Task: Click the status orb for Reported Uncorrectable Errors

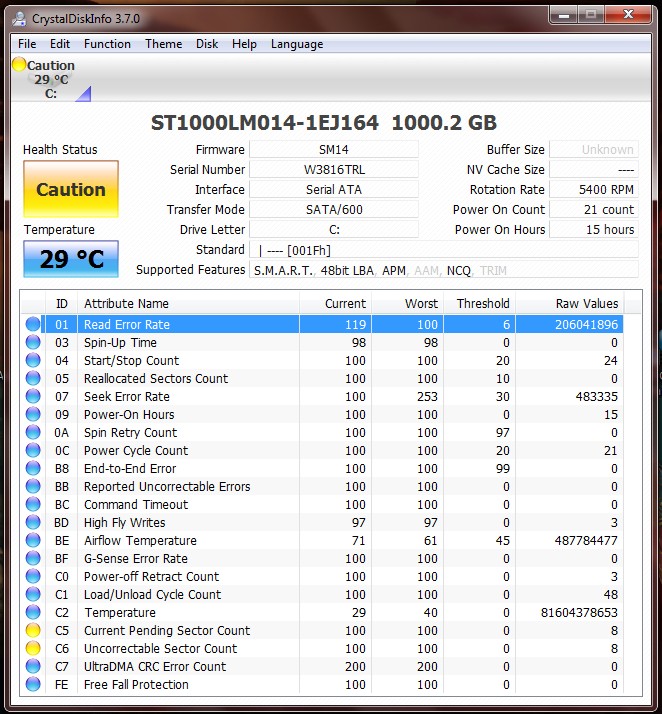Action: (33, 486)
